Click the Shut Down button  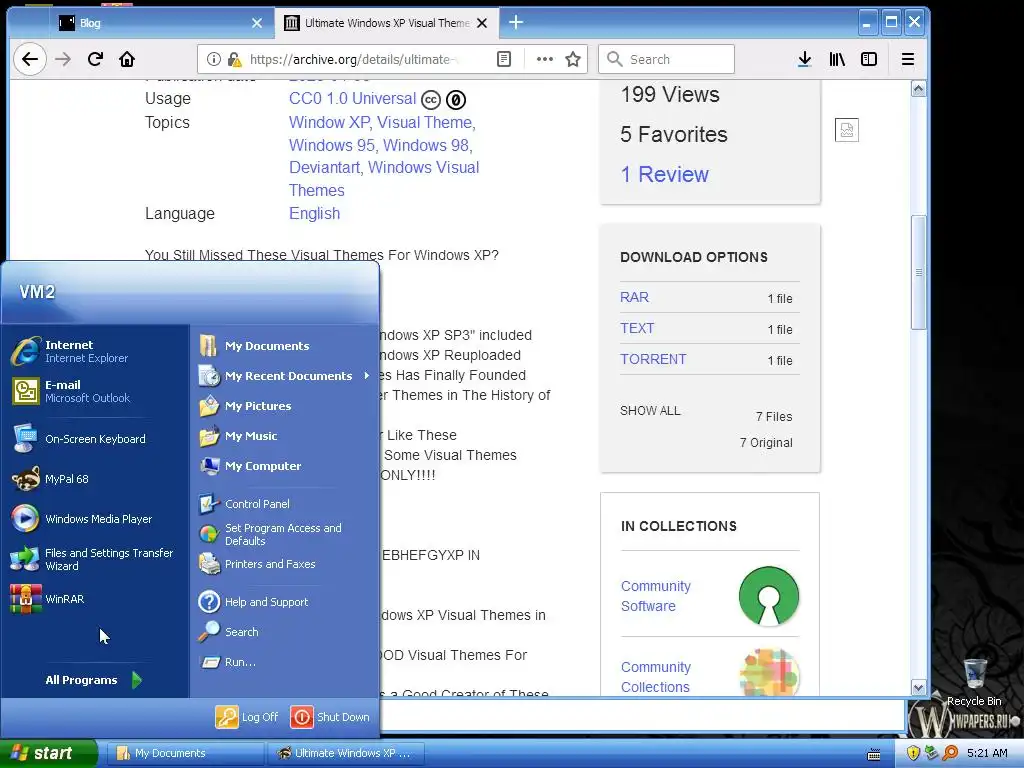click(330, 716)
